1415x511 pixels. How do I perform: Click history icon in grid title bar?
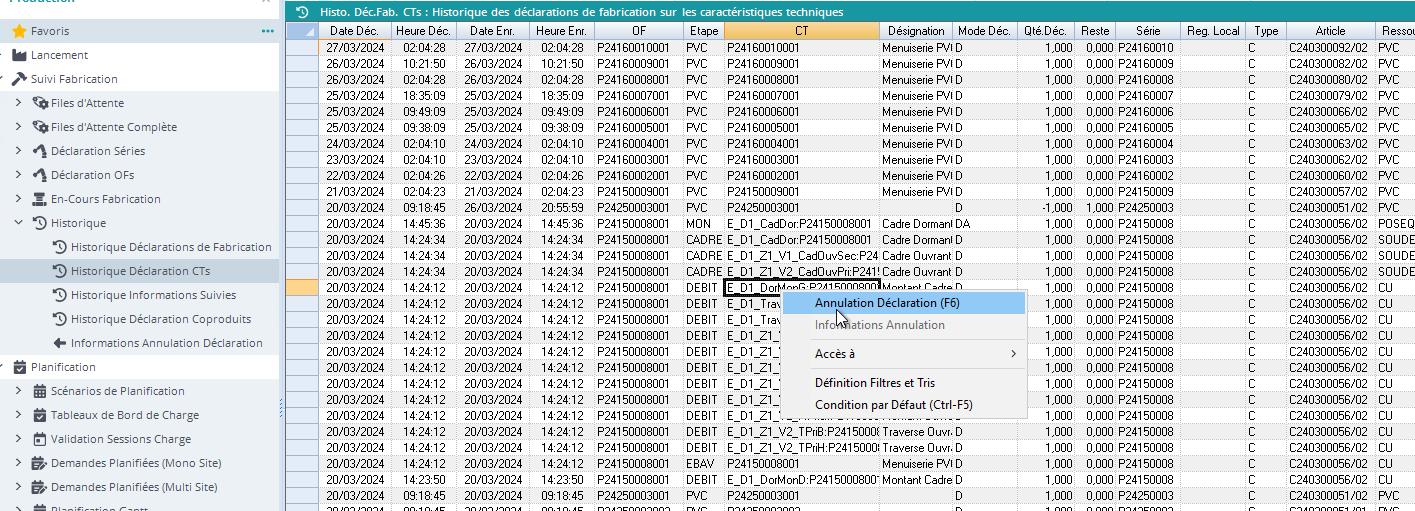[x=302, y=12]
